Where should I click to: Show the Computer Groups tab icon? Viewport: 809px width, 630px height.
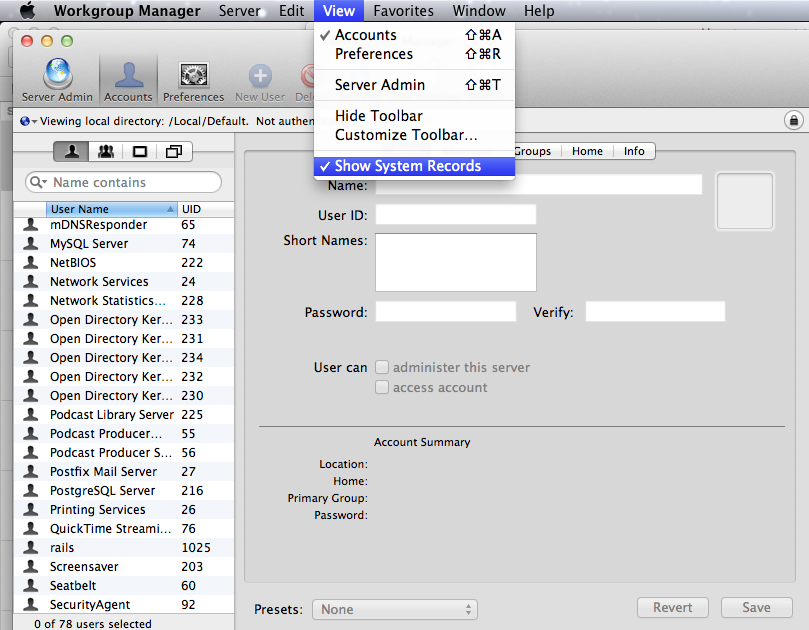[174, 152]
